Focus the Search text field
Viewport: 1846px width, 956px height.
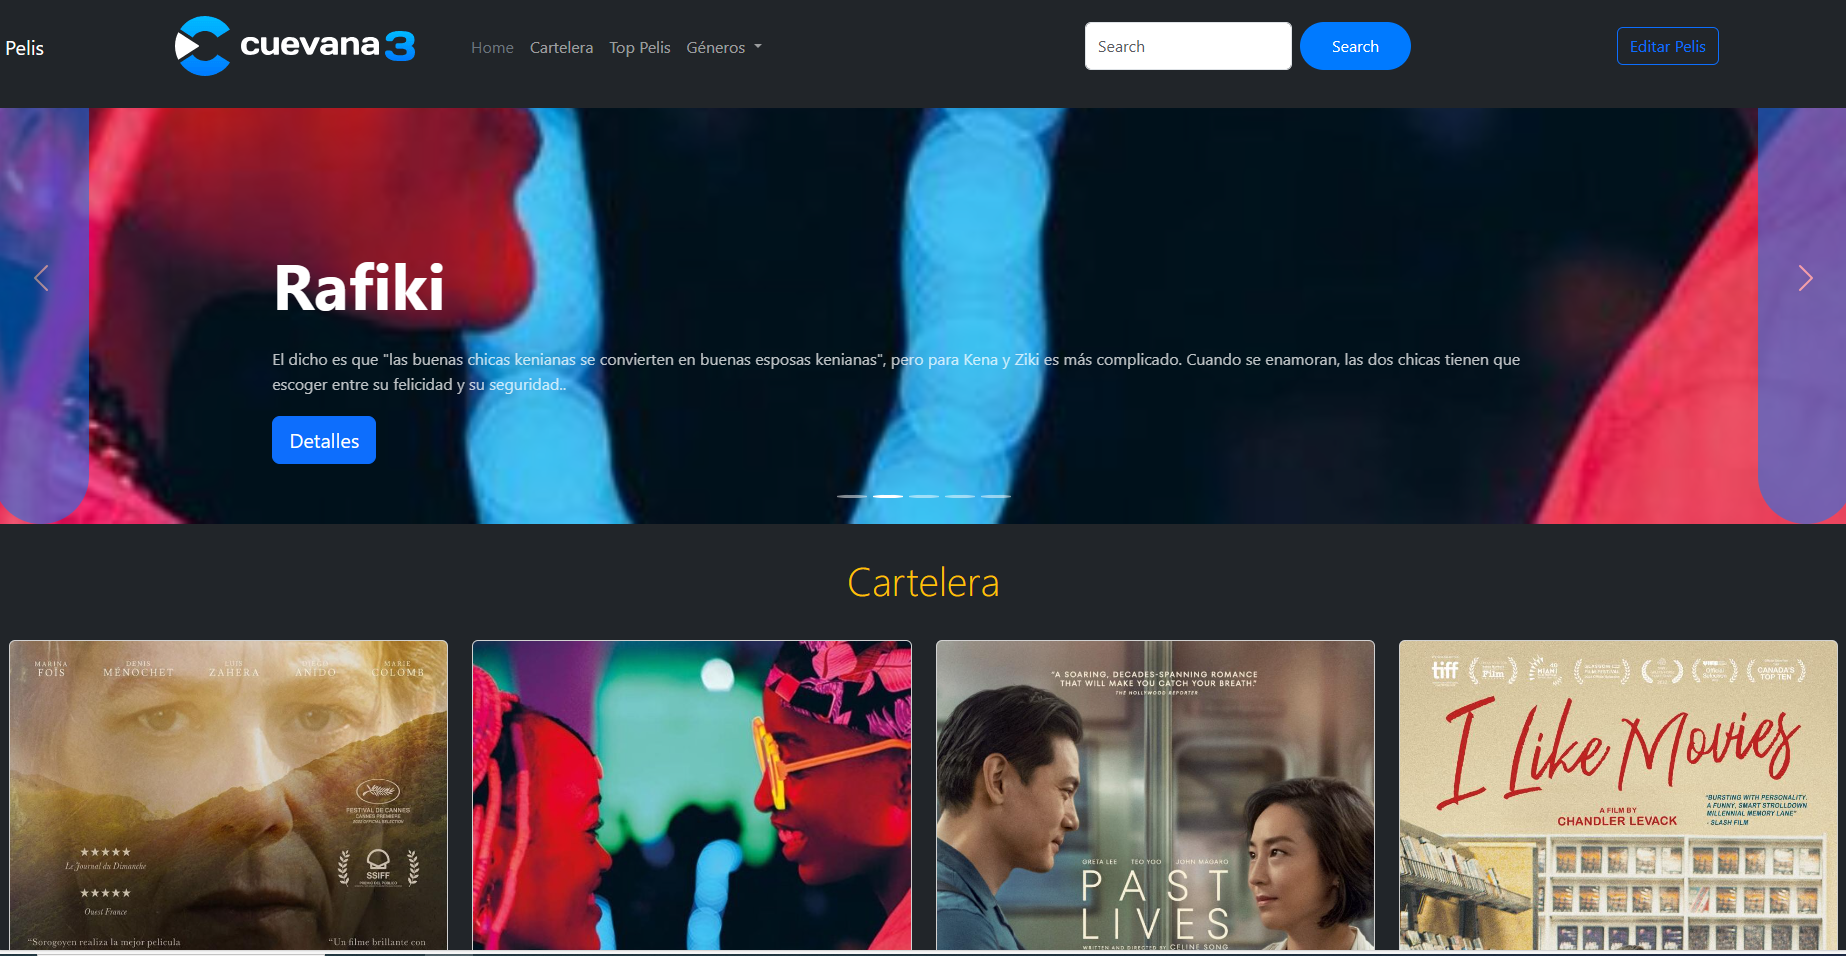[x=1187, y=46]
